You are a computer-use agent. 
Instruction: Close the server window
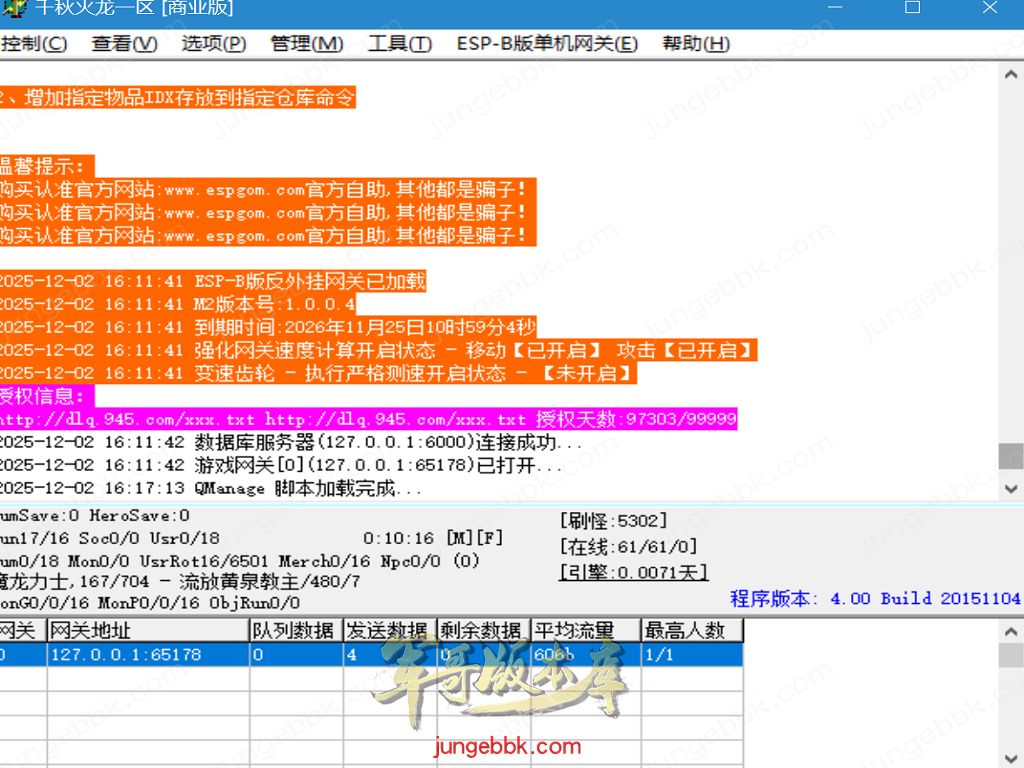click(989, 8)
